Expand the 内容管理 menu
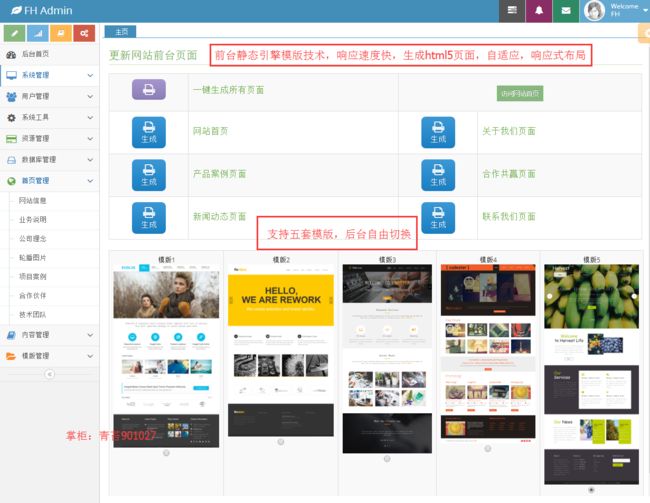 [x=50, y=335]
